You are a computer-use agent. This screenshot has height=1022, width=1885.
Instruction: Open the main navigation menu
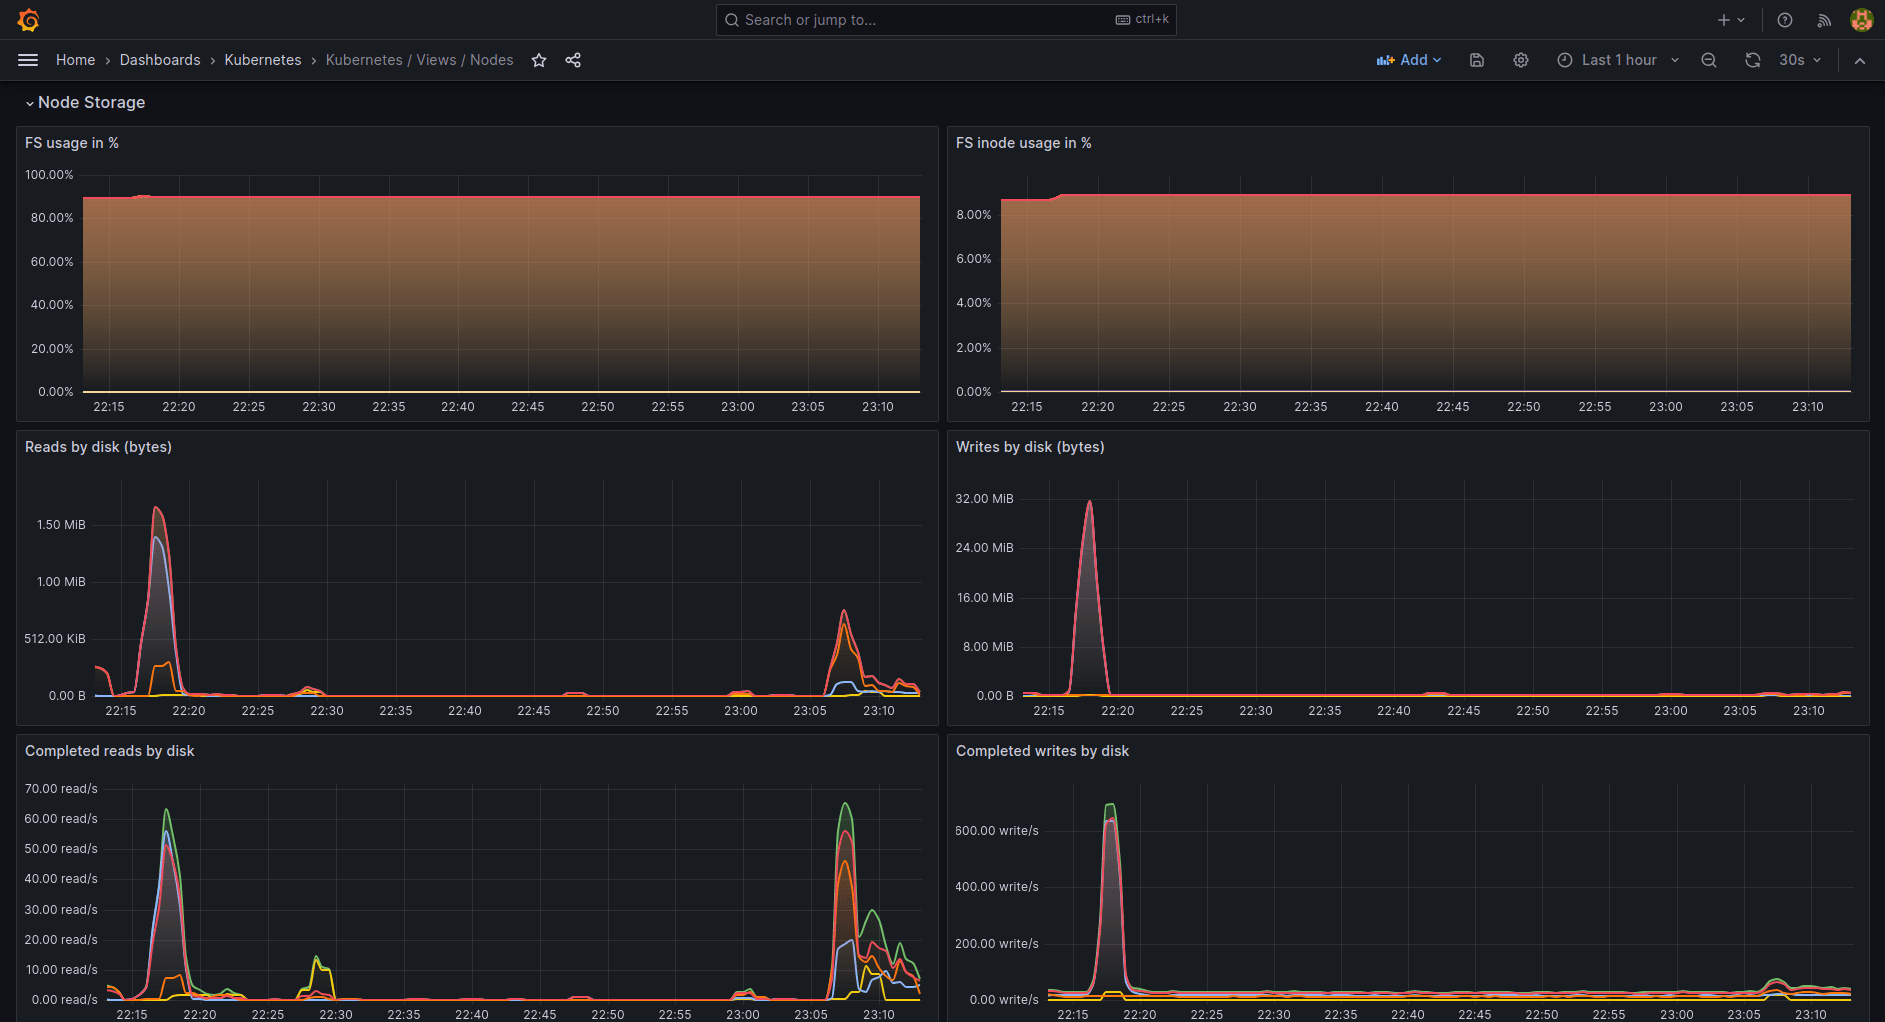27,59
